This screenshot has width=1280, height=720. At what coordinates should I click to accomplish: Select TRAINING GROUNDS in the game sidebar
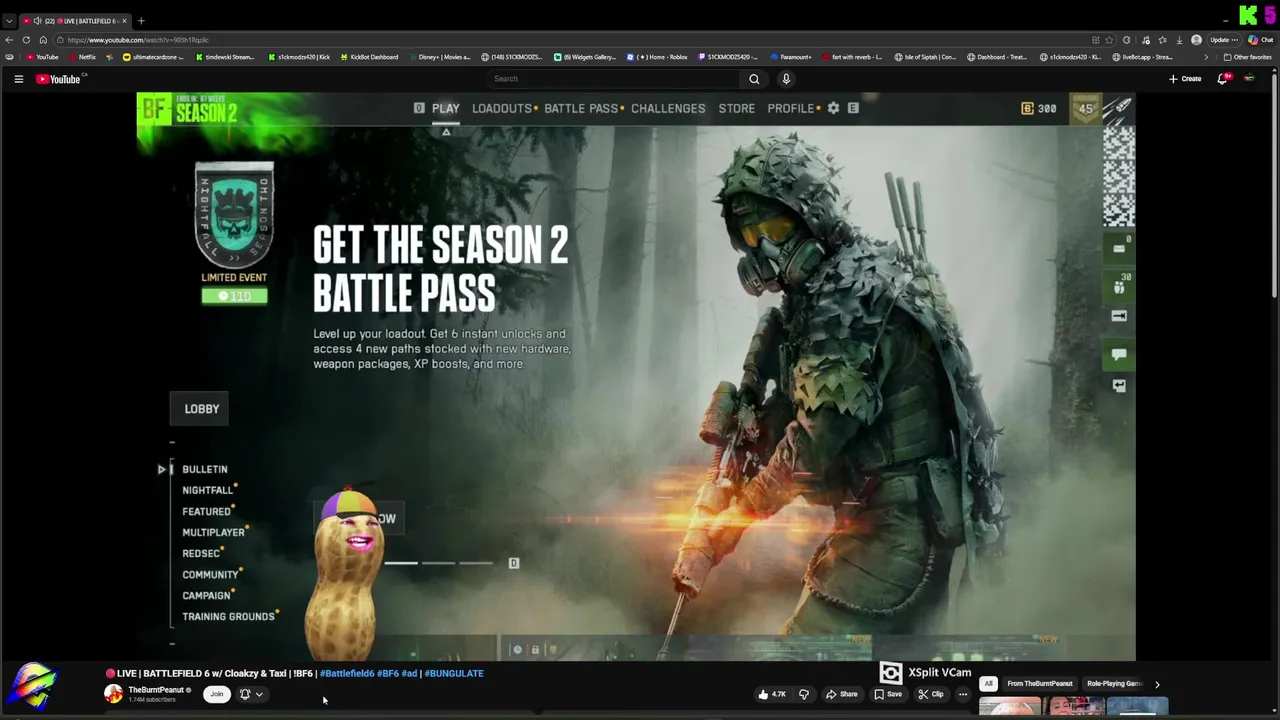[x=228, y=616]
